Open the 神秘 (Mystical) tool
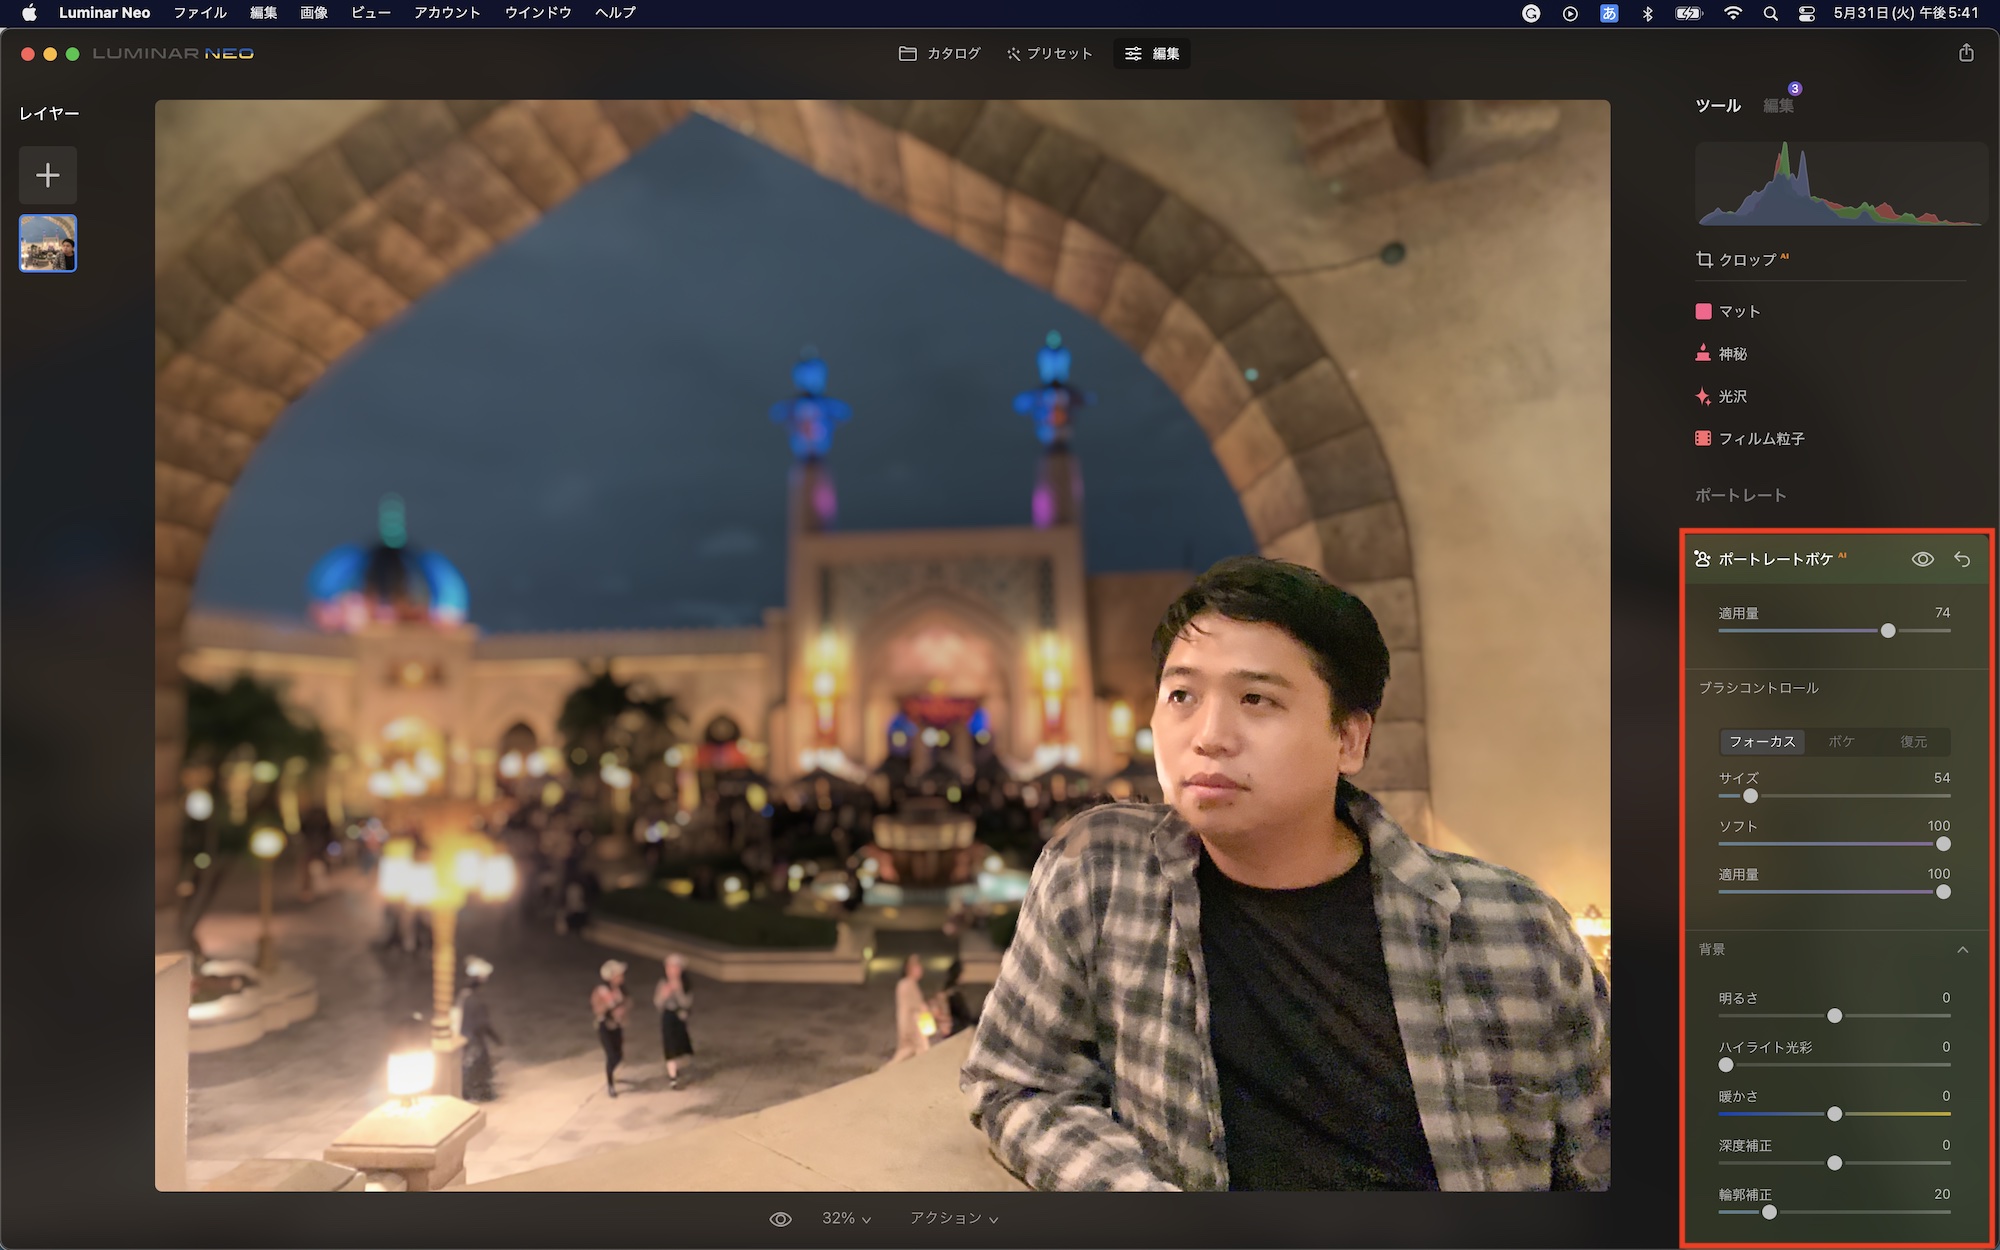Image resolution: width=2000 pixels, height=1250 pixels. click(x=1732, y=354)
